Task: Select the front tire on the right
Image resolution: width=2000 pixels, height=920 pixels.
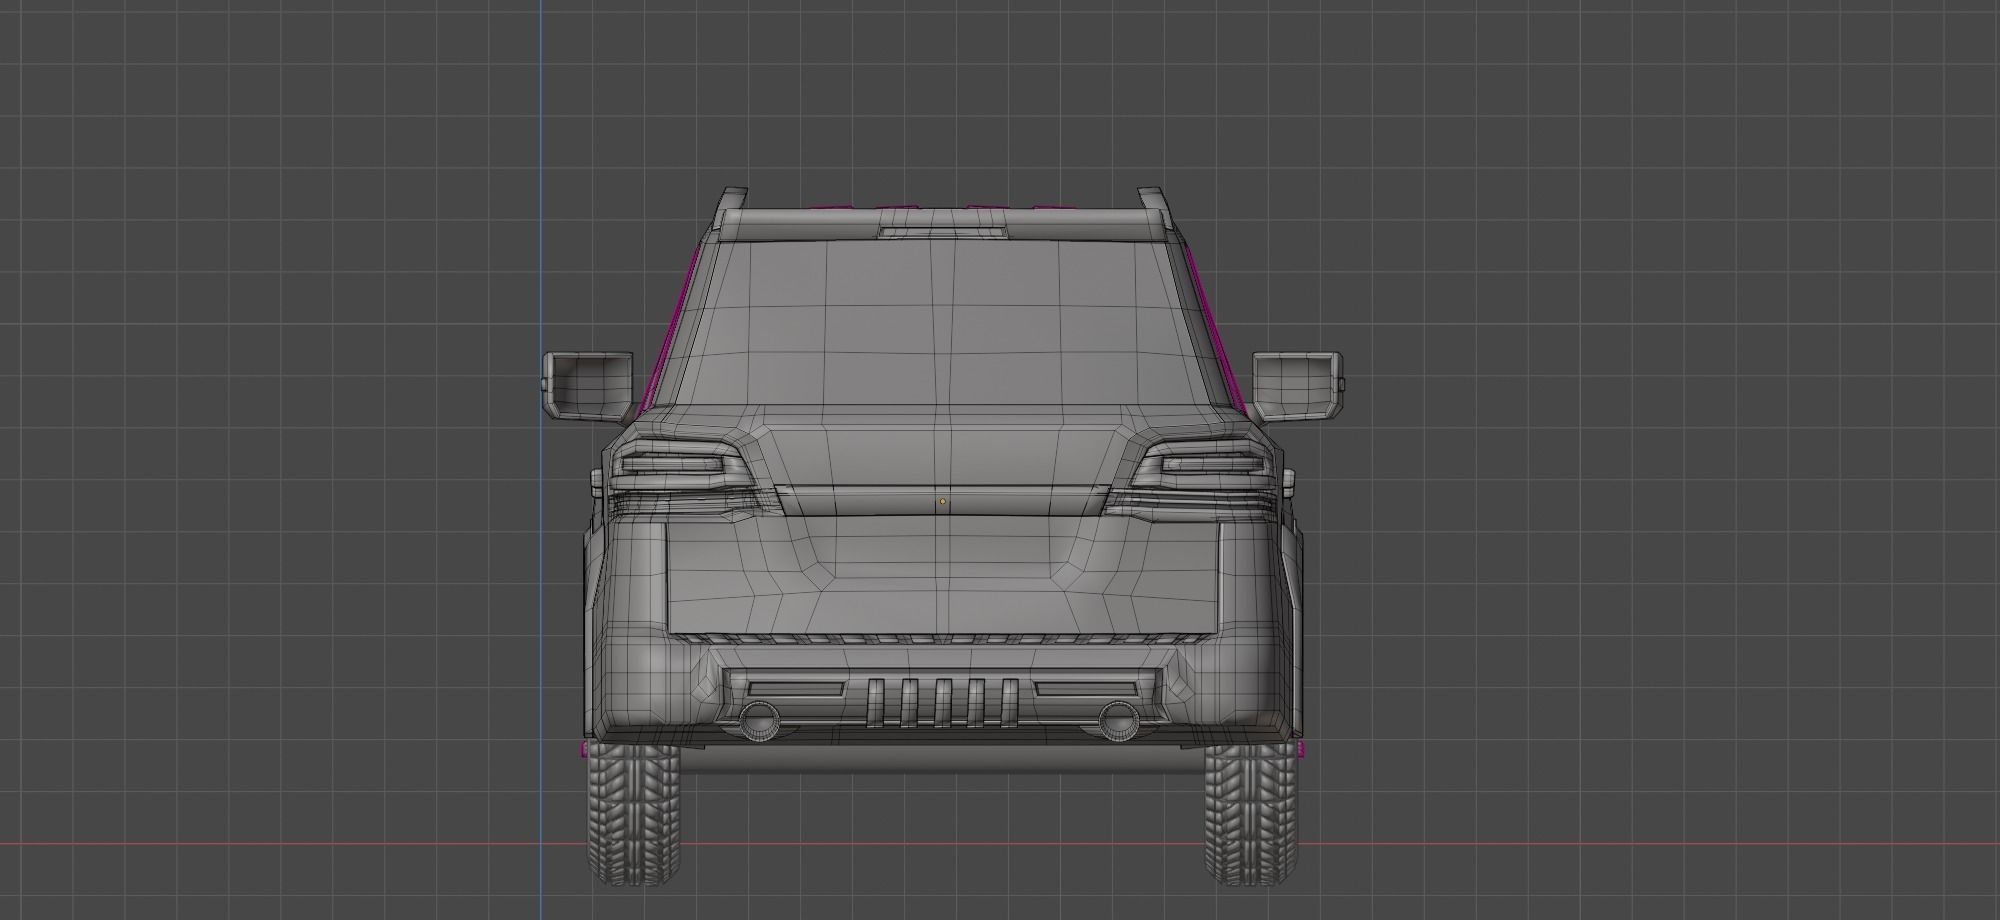Action: tap(1252, 813)
